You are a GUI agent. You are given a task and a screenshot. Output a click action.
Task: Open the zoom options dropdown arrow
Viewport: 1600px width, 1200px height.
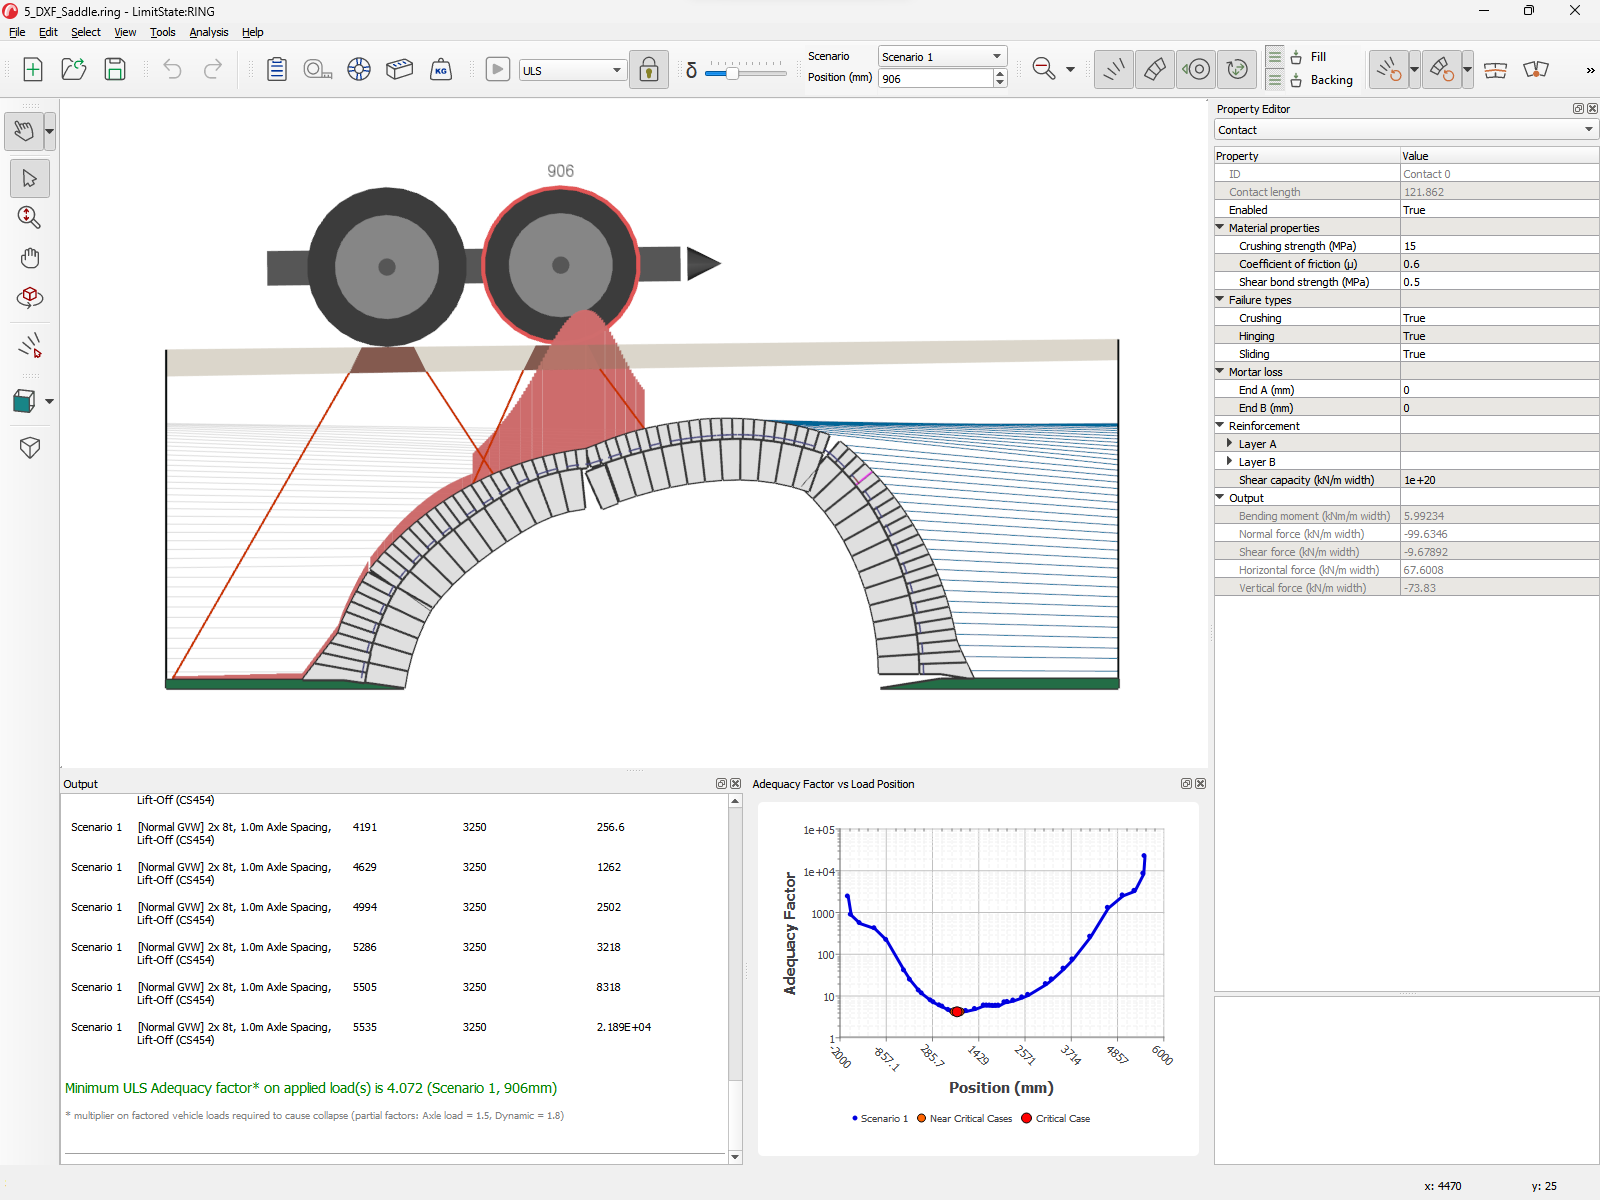(x=1070, y=69)
